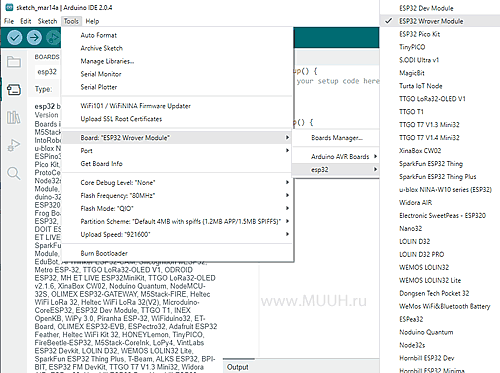
Task: Expand Flash Frequency 80MHz option
Action: point(177,195)
